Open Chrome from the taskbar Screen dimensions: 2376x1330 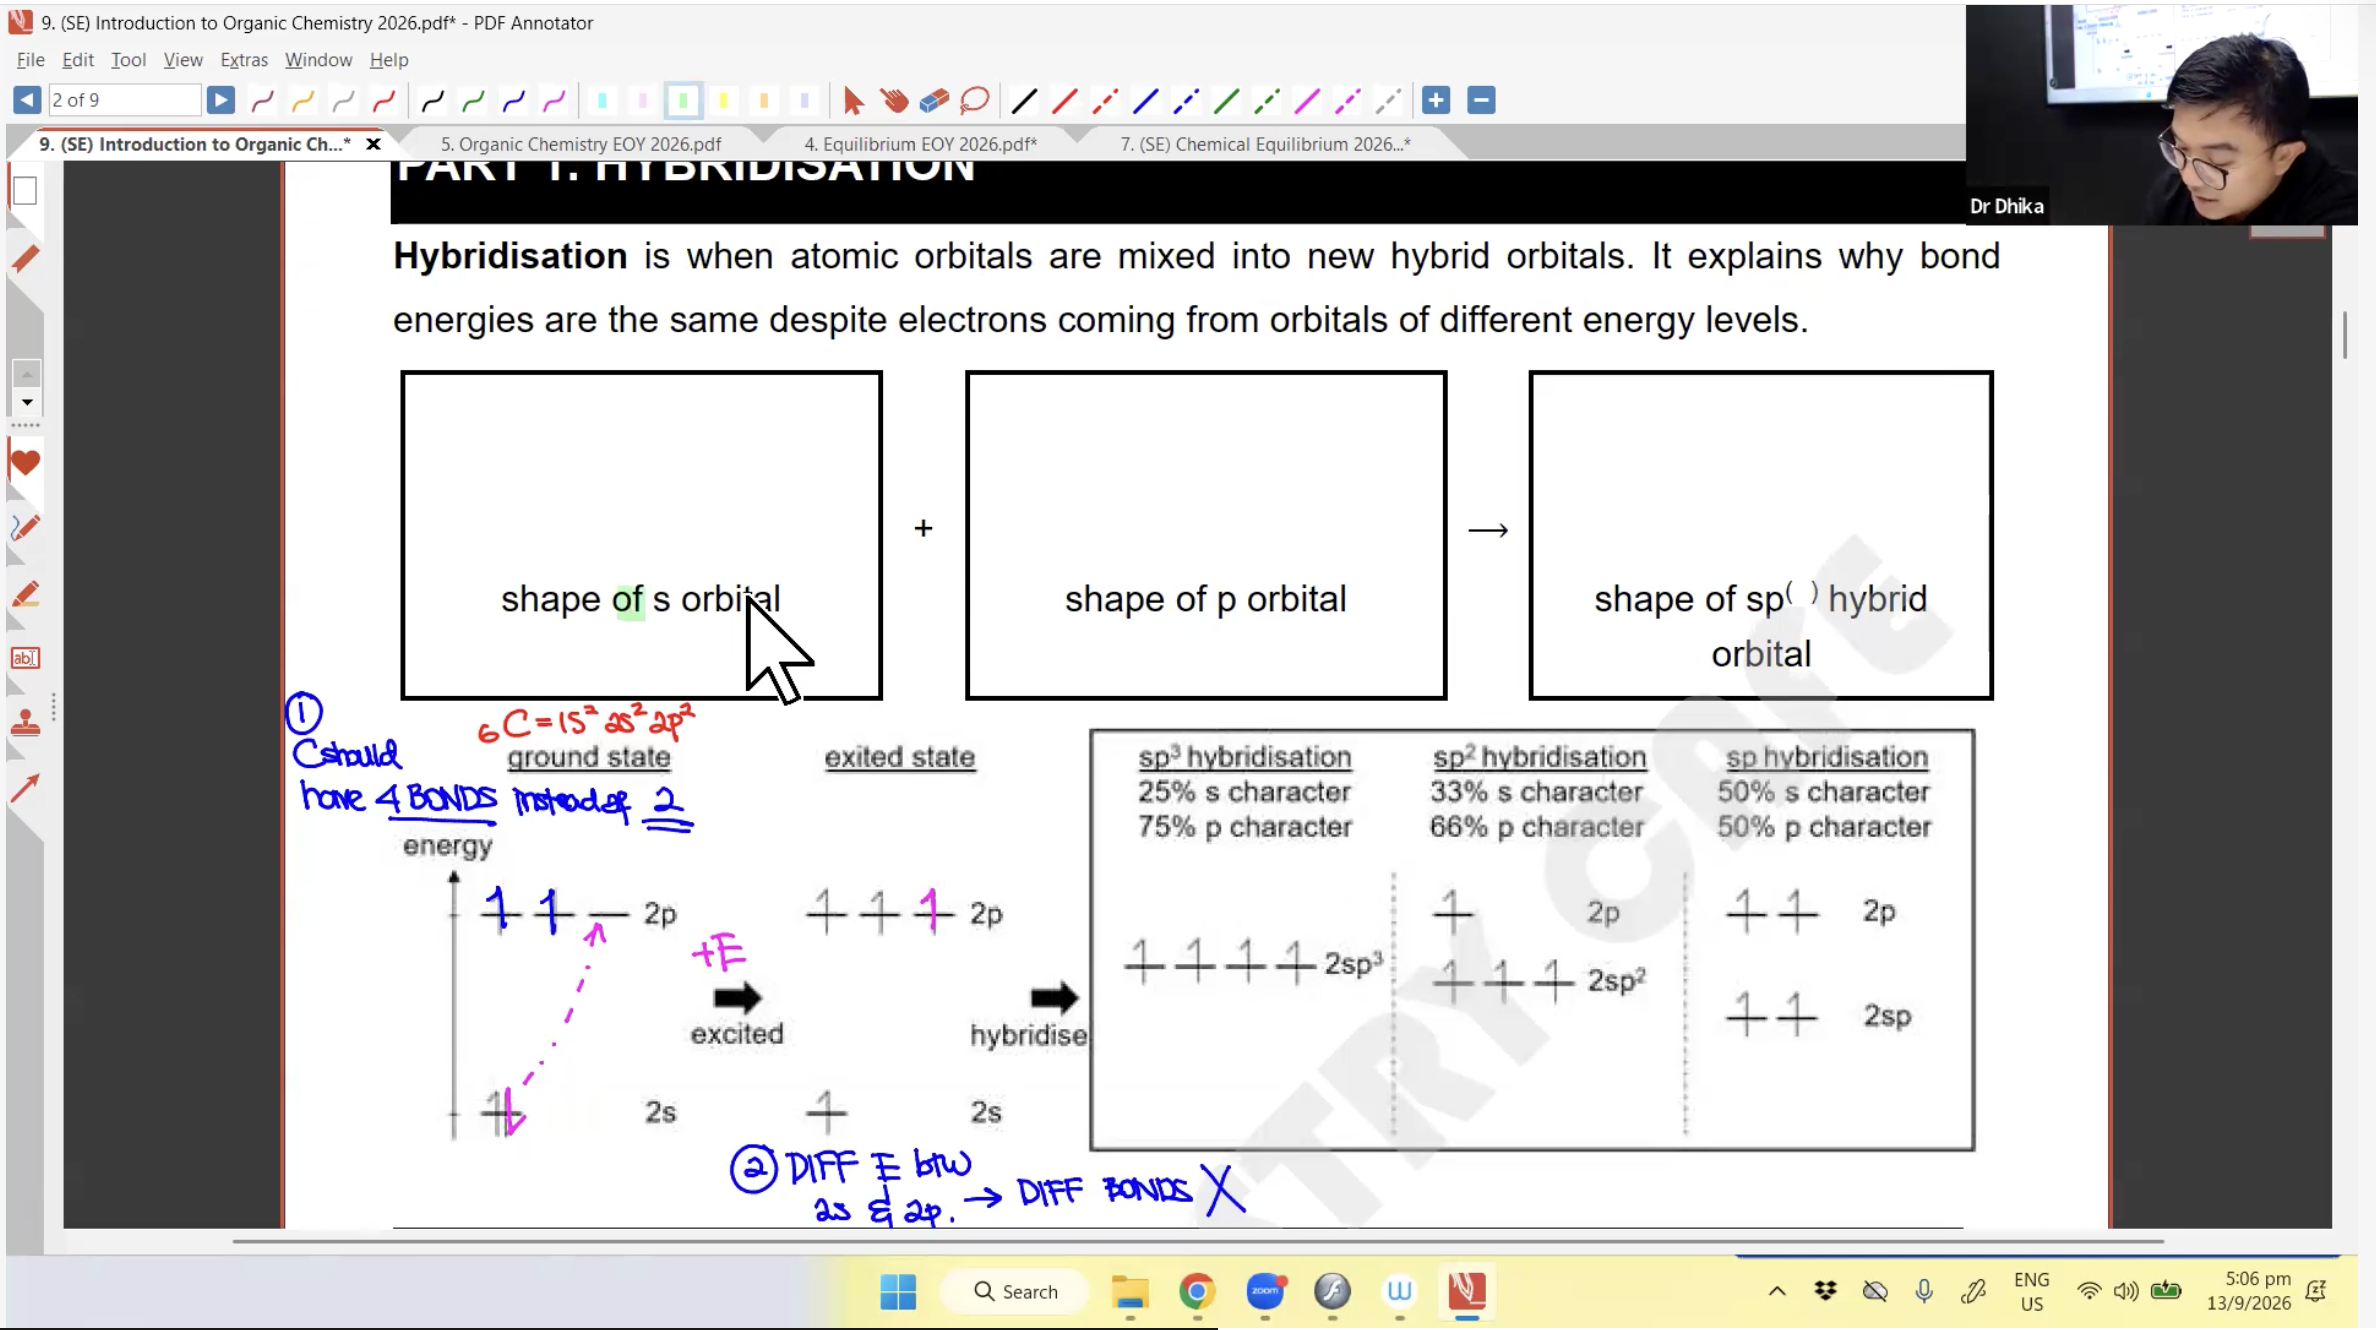pos(1197,1291)
